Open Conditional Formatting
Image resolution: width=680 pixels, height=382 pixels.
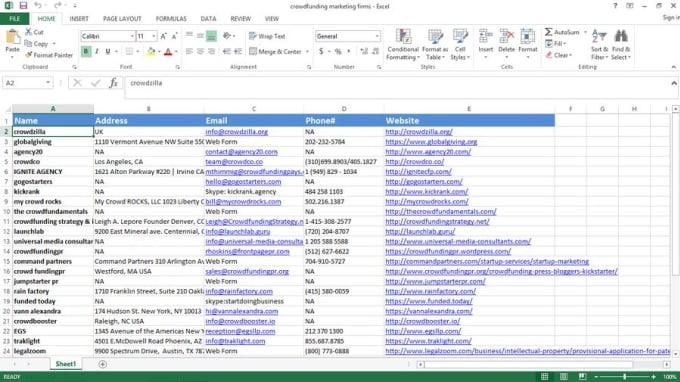403,44
